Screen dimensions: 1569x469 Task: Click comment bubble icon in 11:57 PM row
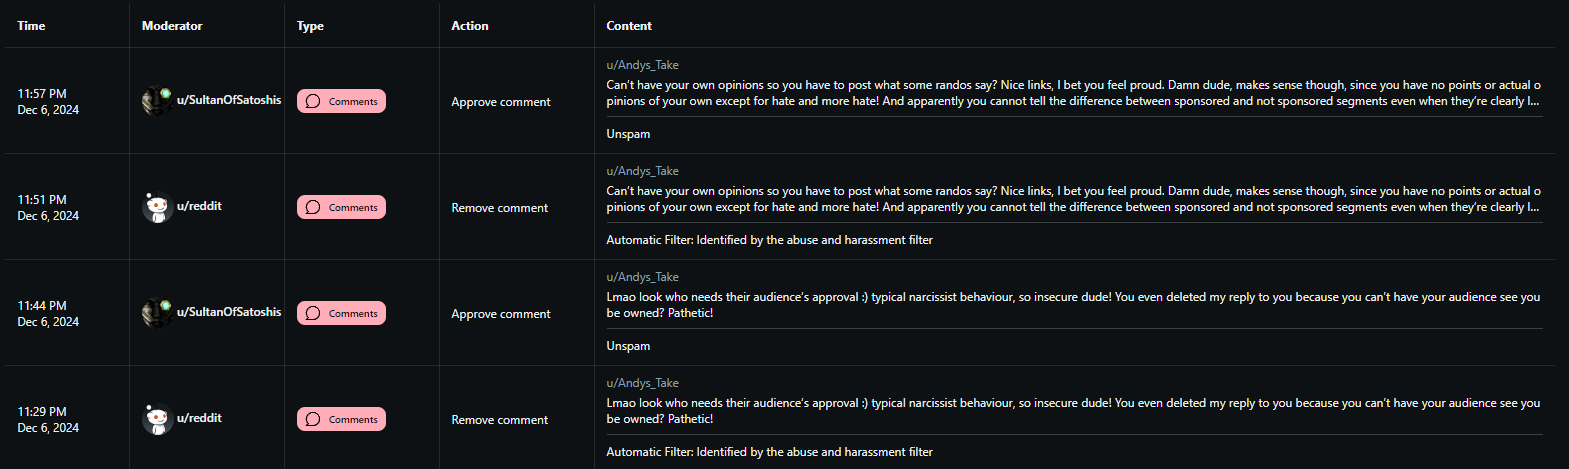click(313, 101)
